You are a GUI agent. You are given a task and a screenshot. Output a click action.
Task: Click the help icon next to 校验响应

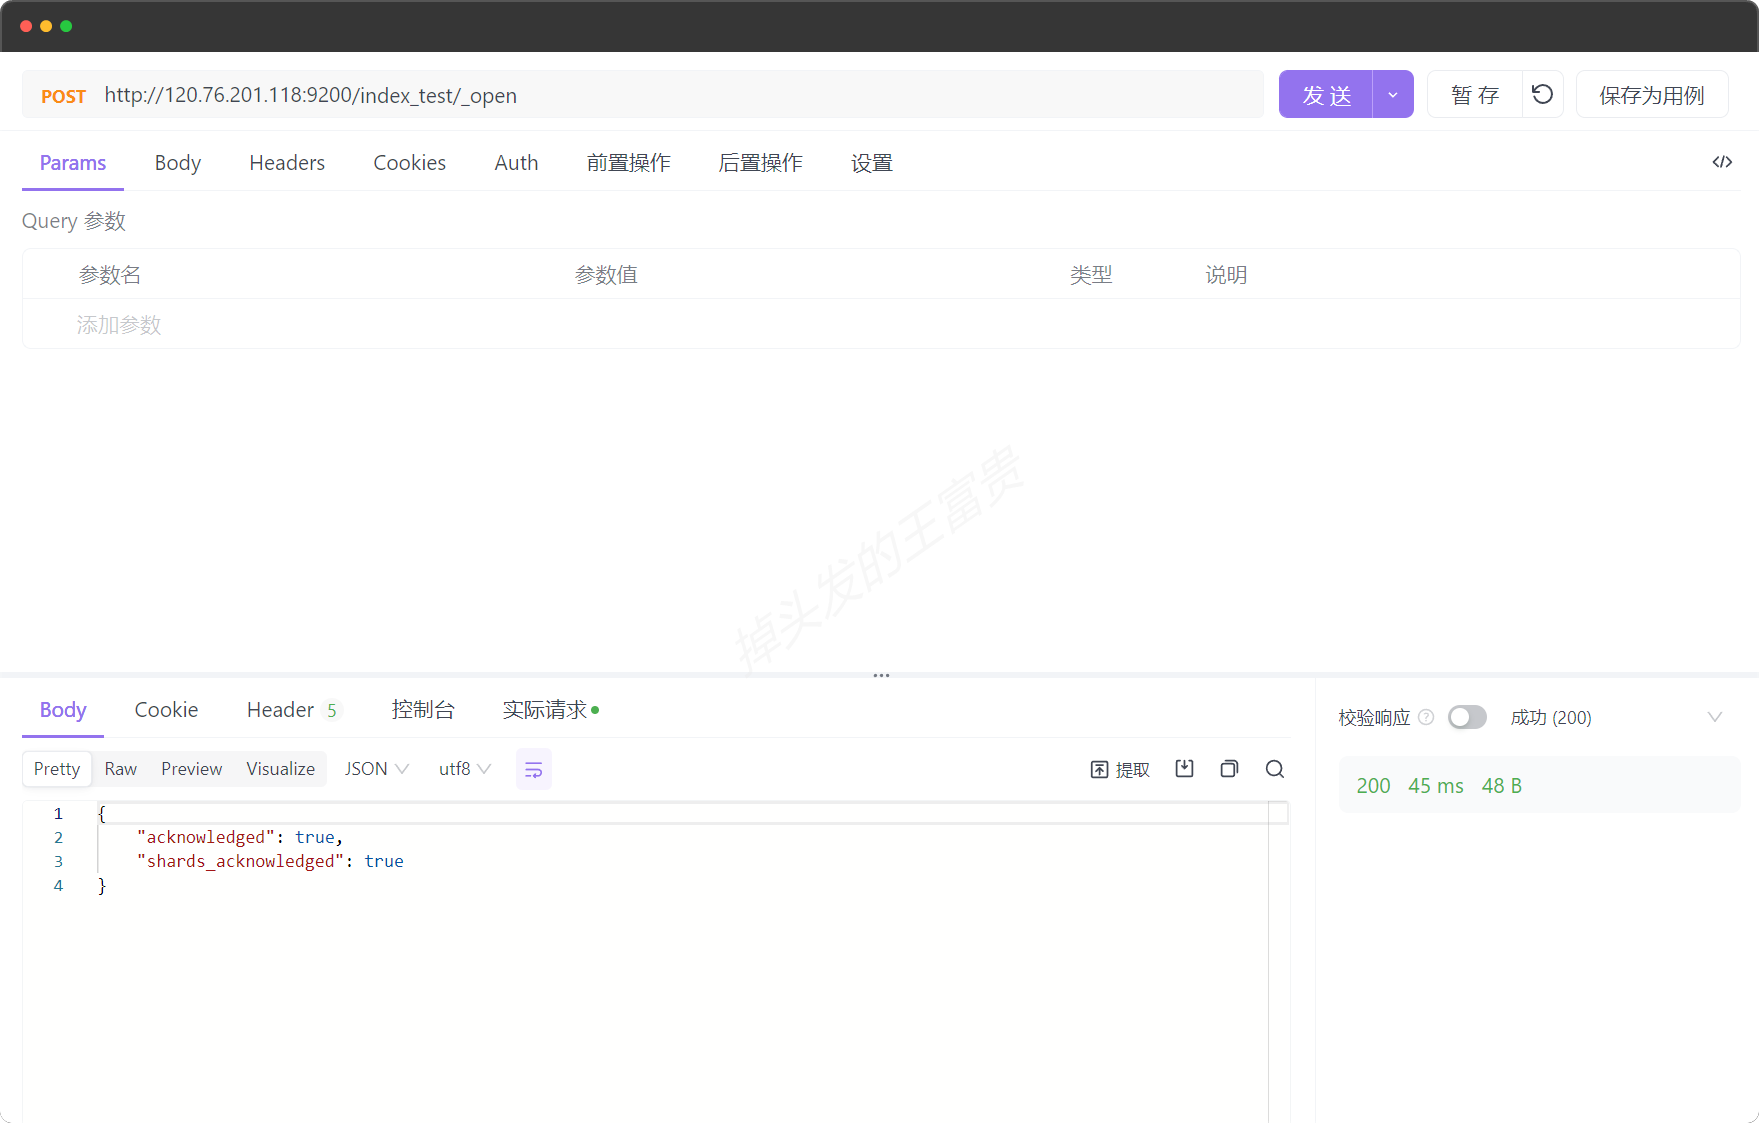tap(1427, 717)
